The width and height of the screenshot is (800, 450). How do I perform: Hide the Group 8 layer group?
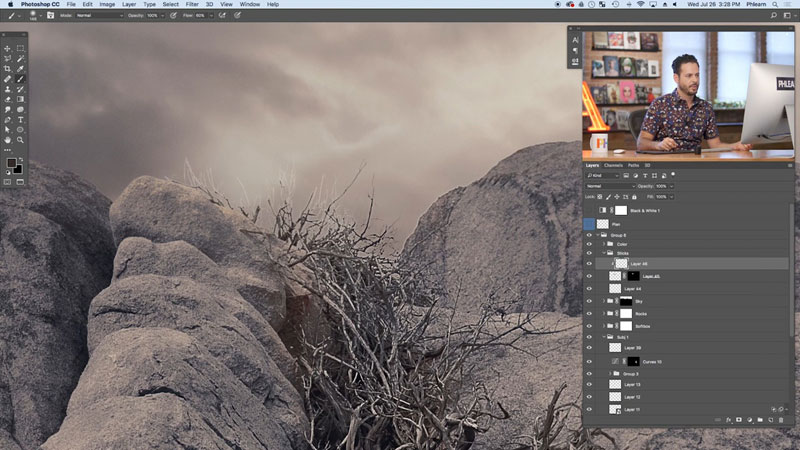(589, 235)
